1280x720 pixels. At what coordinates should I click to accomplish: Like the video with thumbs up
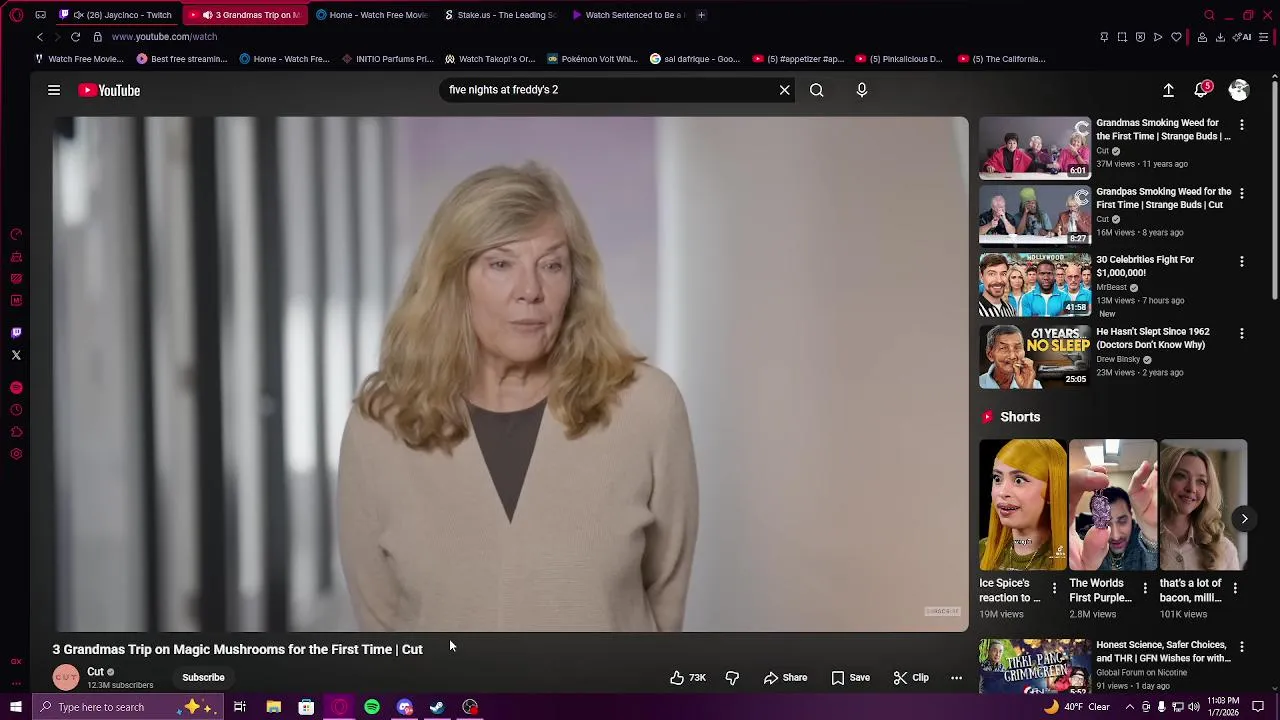688,678
